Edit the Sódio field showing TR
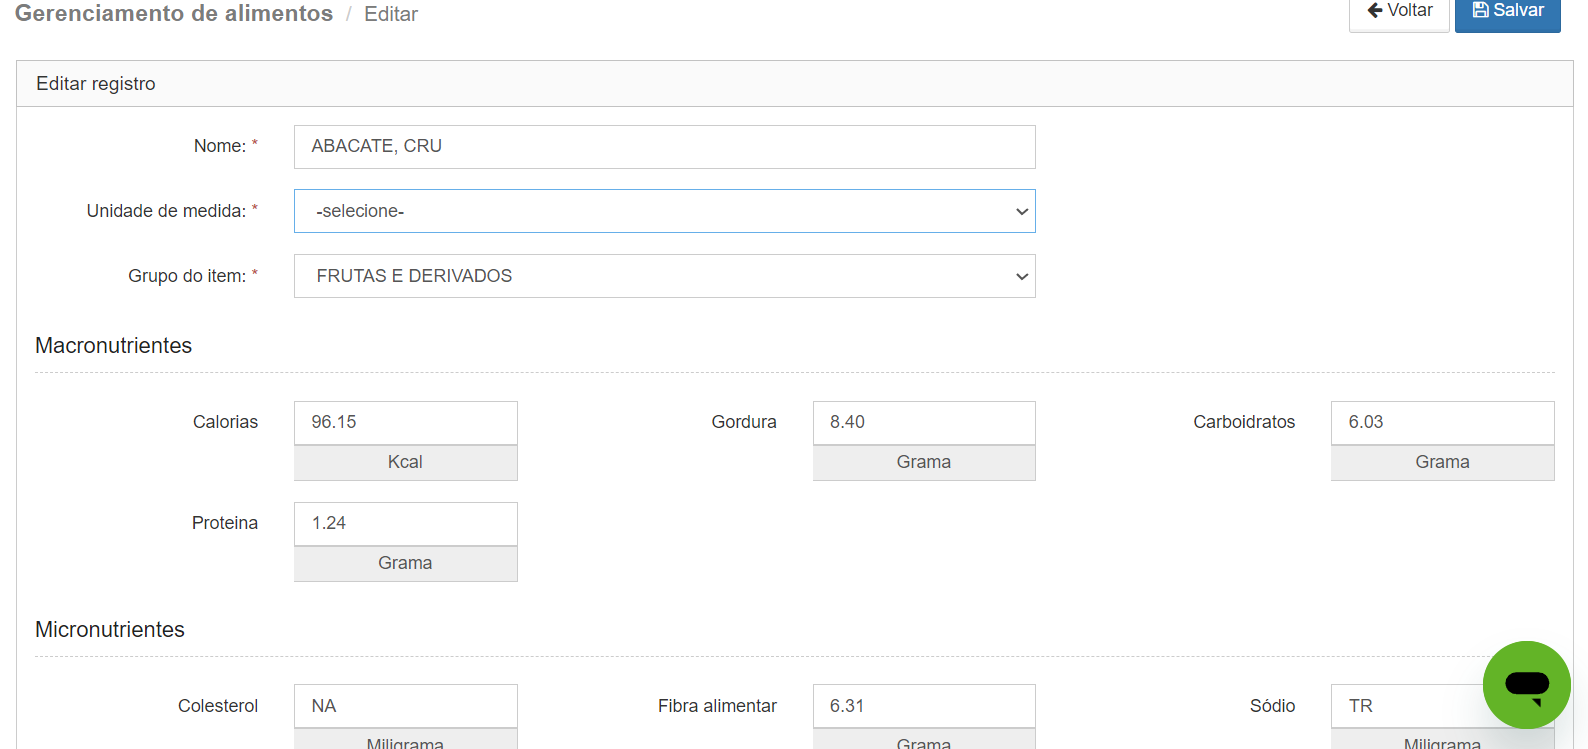This screenshot has width=1588, height=749. pyautogui.click(x=1410, y=706)
